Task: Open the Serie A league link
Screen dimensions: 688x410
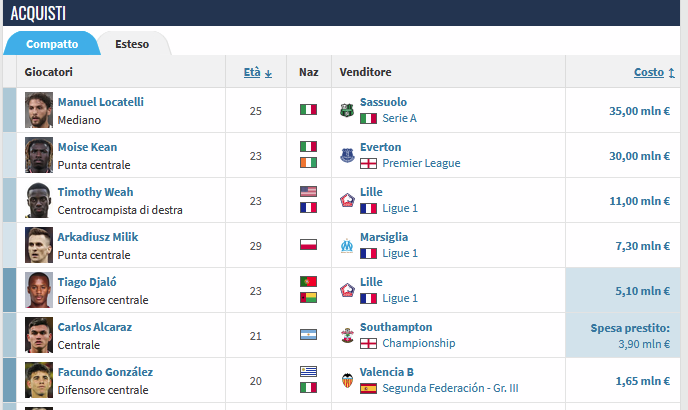Action: click(399, 118)
